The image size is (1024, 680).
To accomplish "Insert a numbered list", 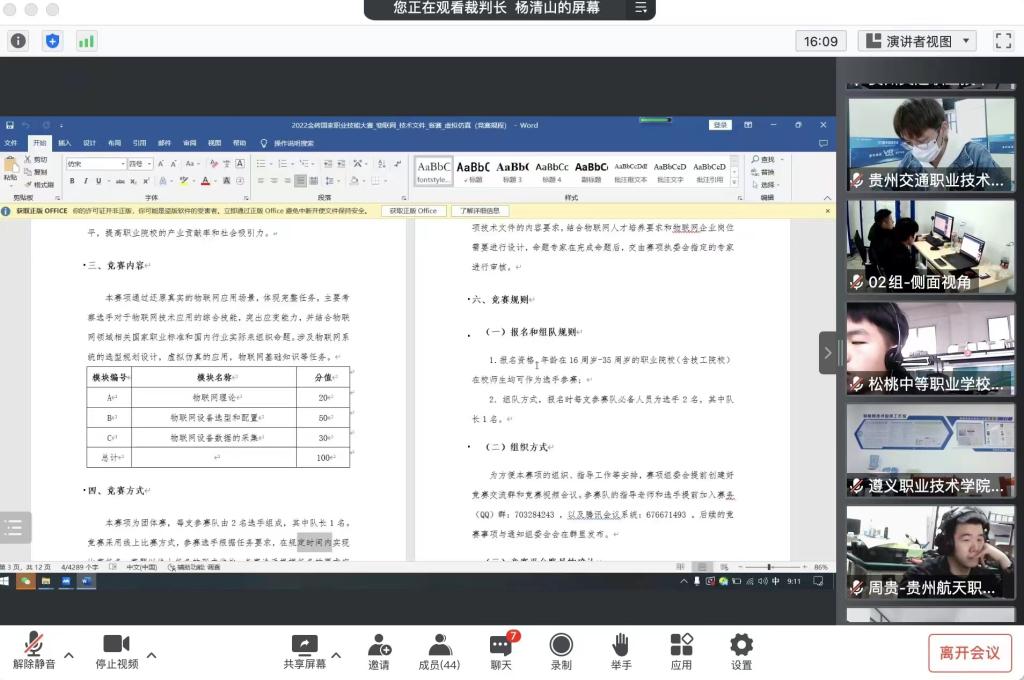I will 283,163.
